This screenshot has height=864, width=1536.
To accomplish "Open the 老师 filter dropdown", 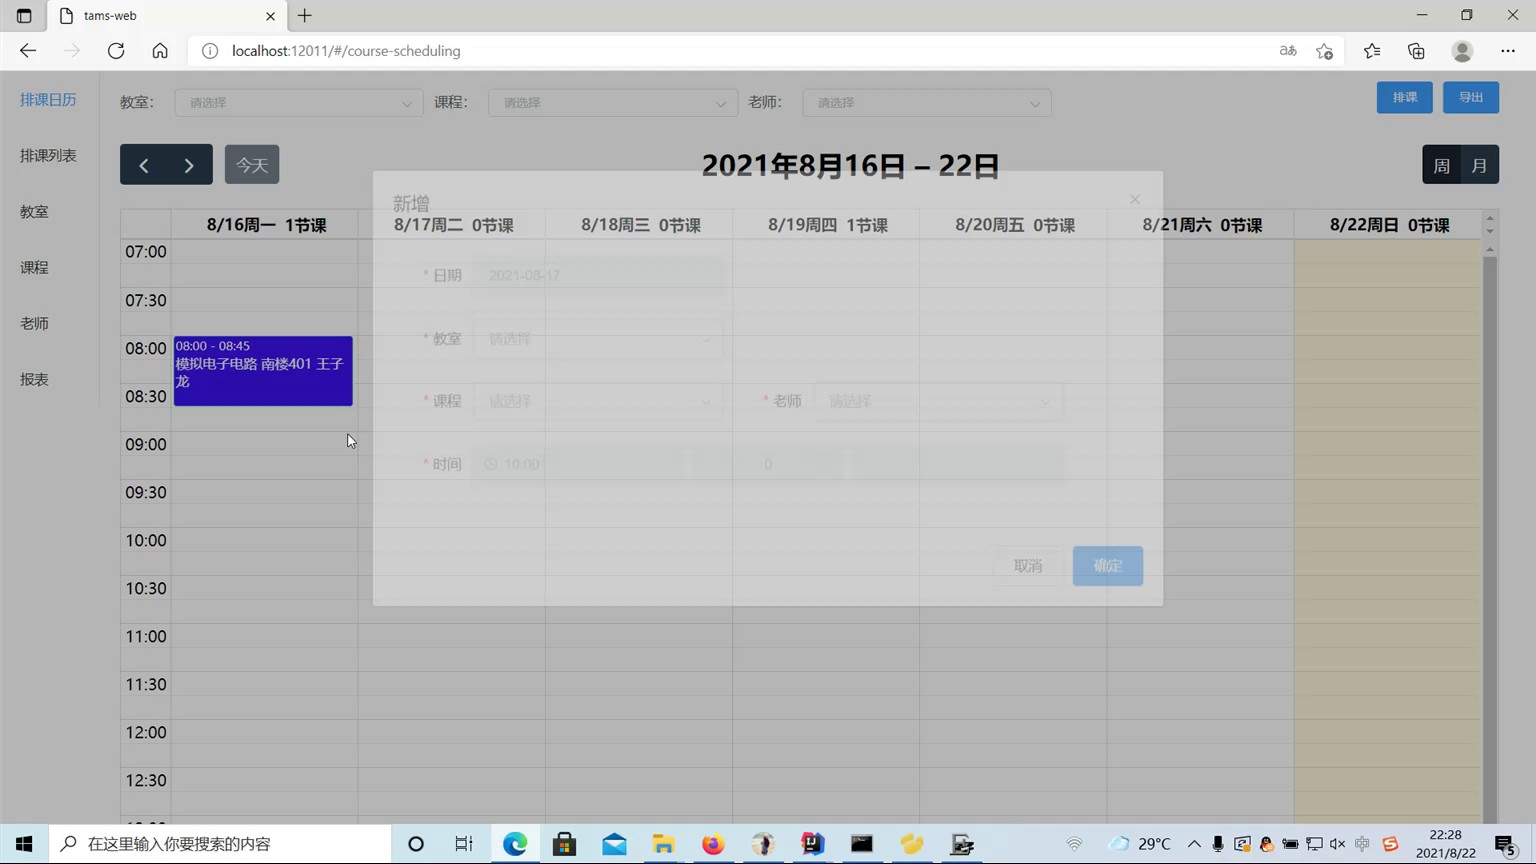I will tap(927, 103).
